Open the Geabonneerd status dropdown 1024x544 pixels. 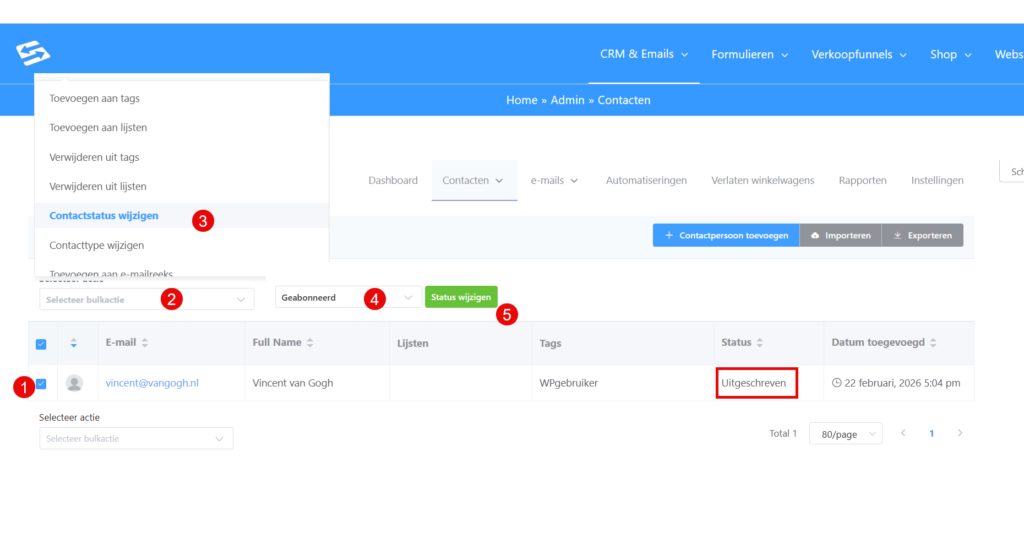347,297
